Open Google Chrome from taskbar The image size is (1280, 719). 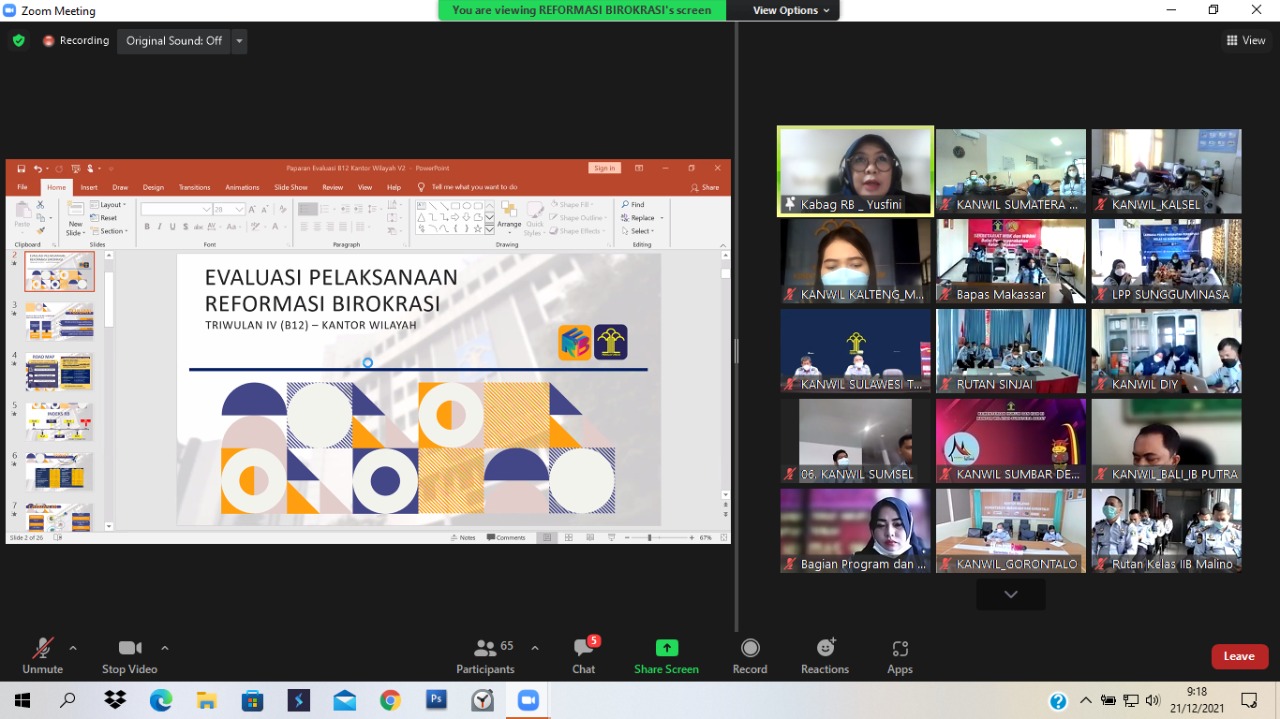[390, 700]
